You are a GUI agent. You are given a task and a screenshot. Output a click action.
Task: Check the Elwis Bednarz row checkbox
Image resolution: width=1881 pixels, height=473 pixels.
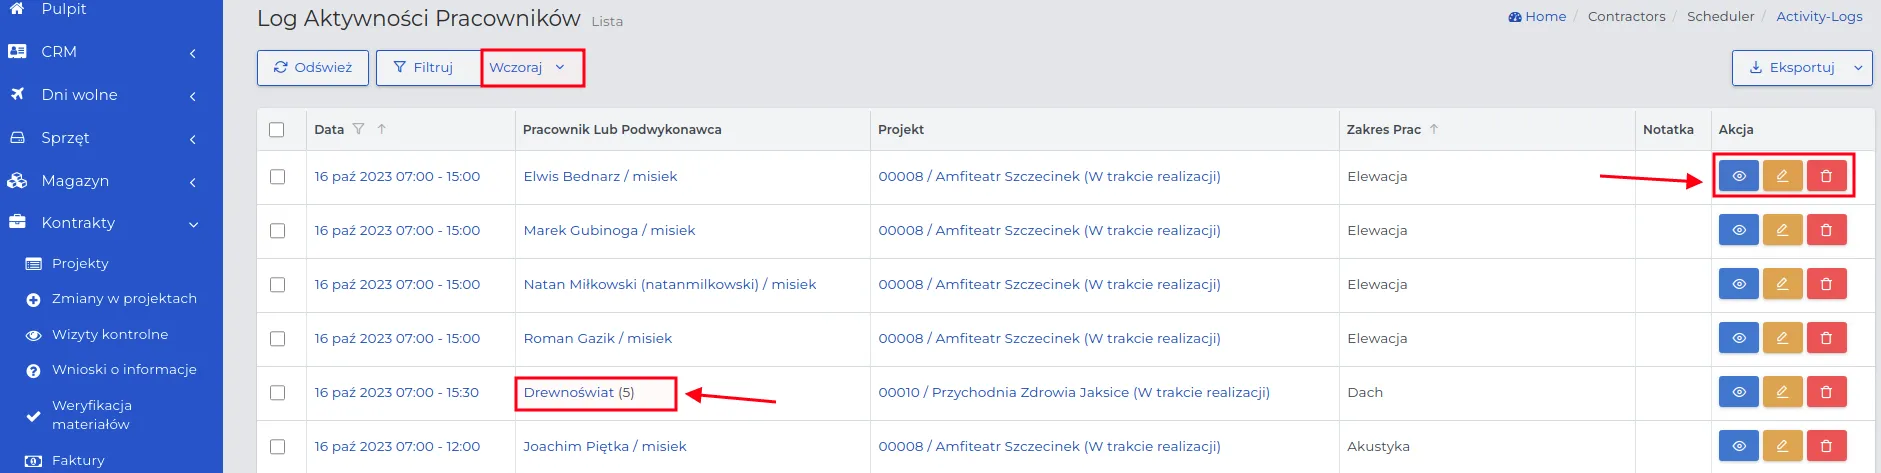click(x=277, y=176)
